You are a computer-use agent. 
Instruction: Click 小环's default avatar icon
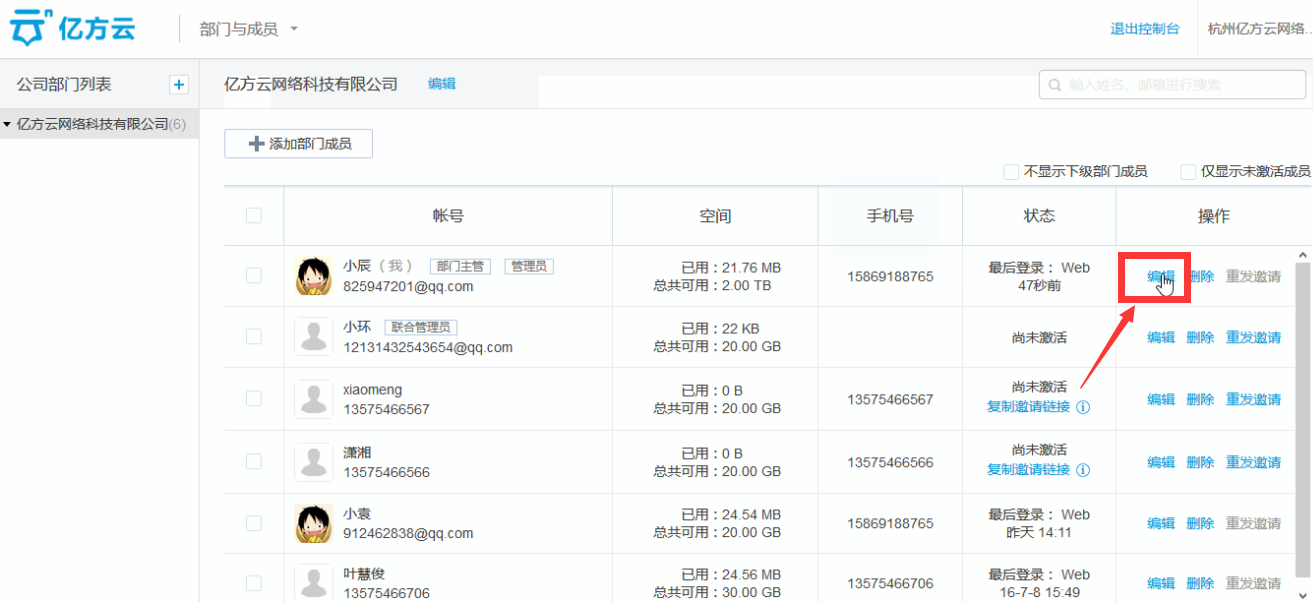[314, 337]
